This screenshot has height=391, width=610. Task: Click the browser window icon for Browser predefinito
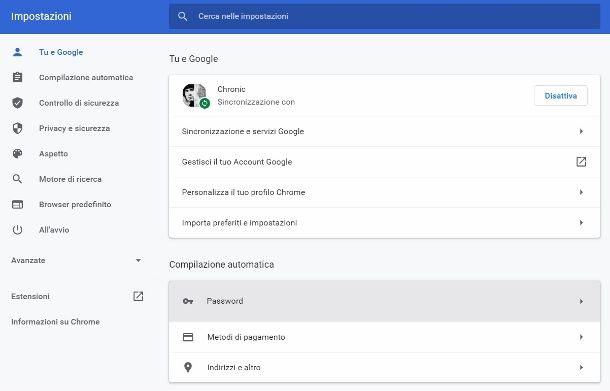[17, 204]
